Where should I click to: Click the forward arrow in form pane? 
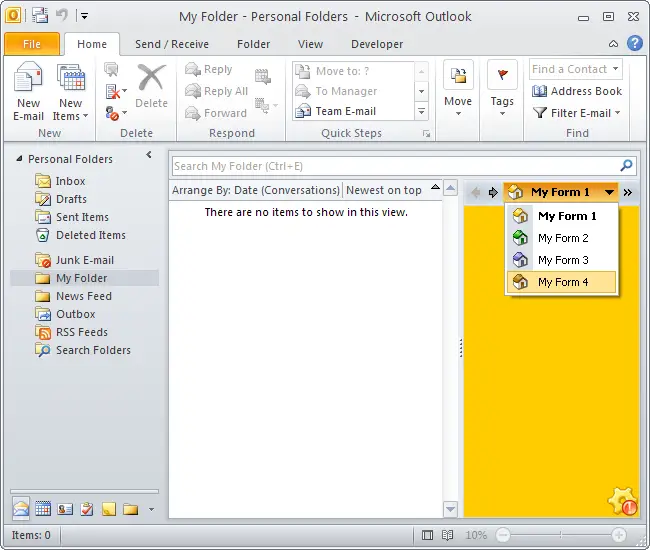492,192
